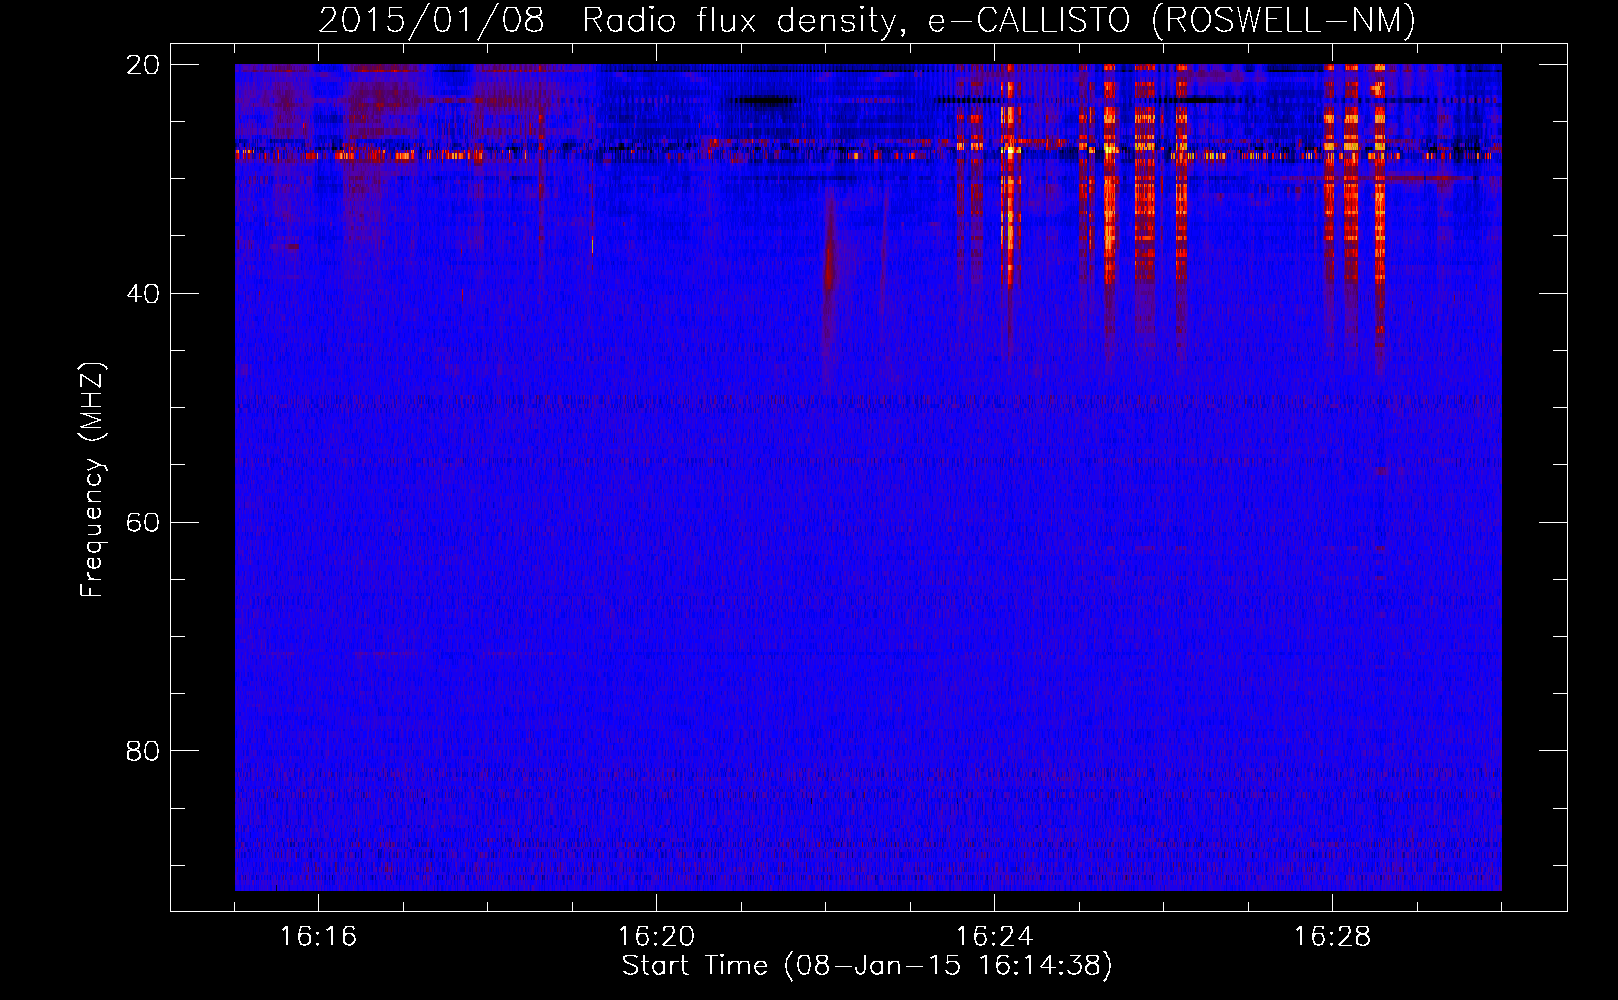Screen dimensions: 1618x1000
Task: Click the 40 MHz y-axis tick label
Action: (x=142, y=294)
